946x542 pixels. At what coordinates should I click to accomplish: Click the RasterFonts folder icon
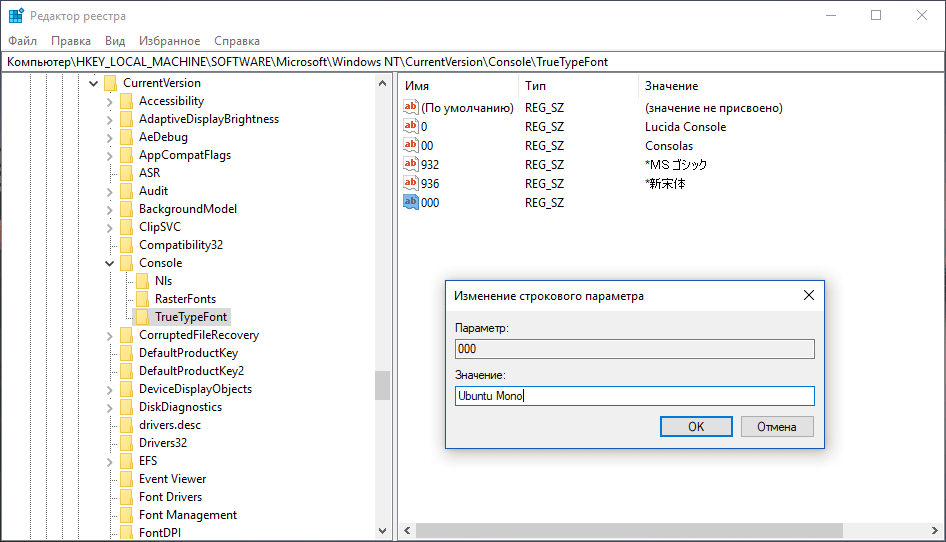142,299
